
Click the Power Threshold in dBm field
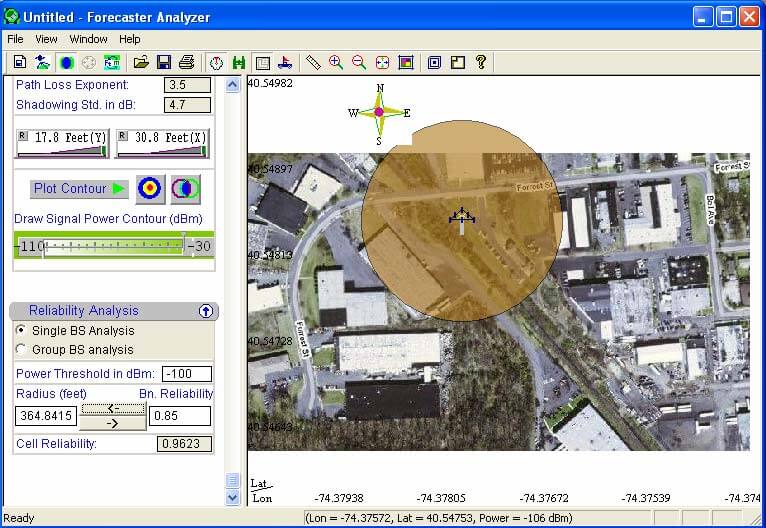coord(187,374)
